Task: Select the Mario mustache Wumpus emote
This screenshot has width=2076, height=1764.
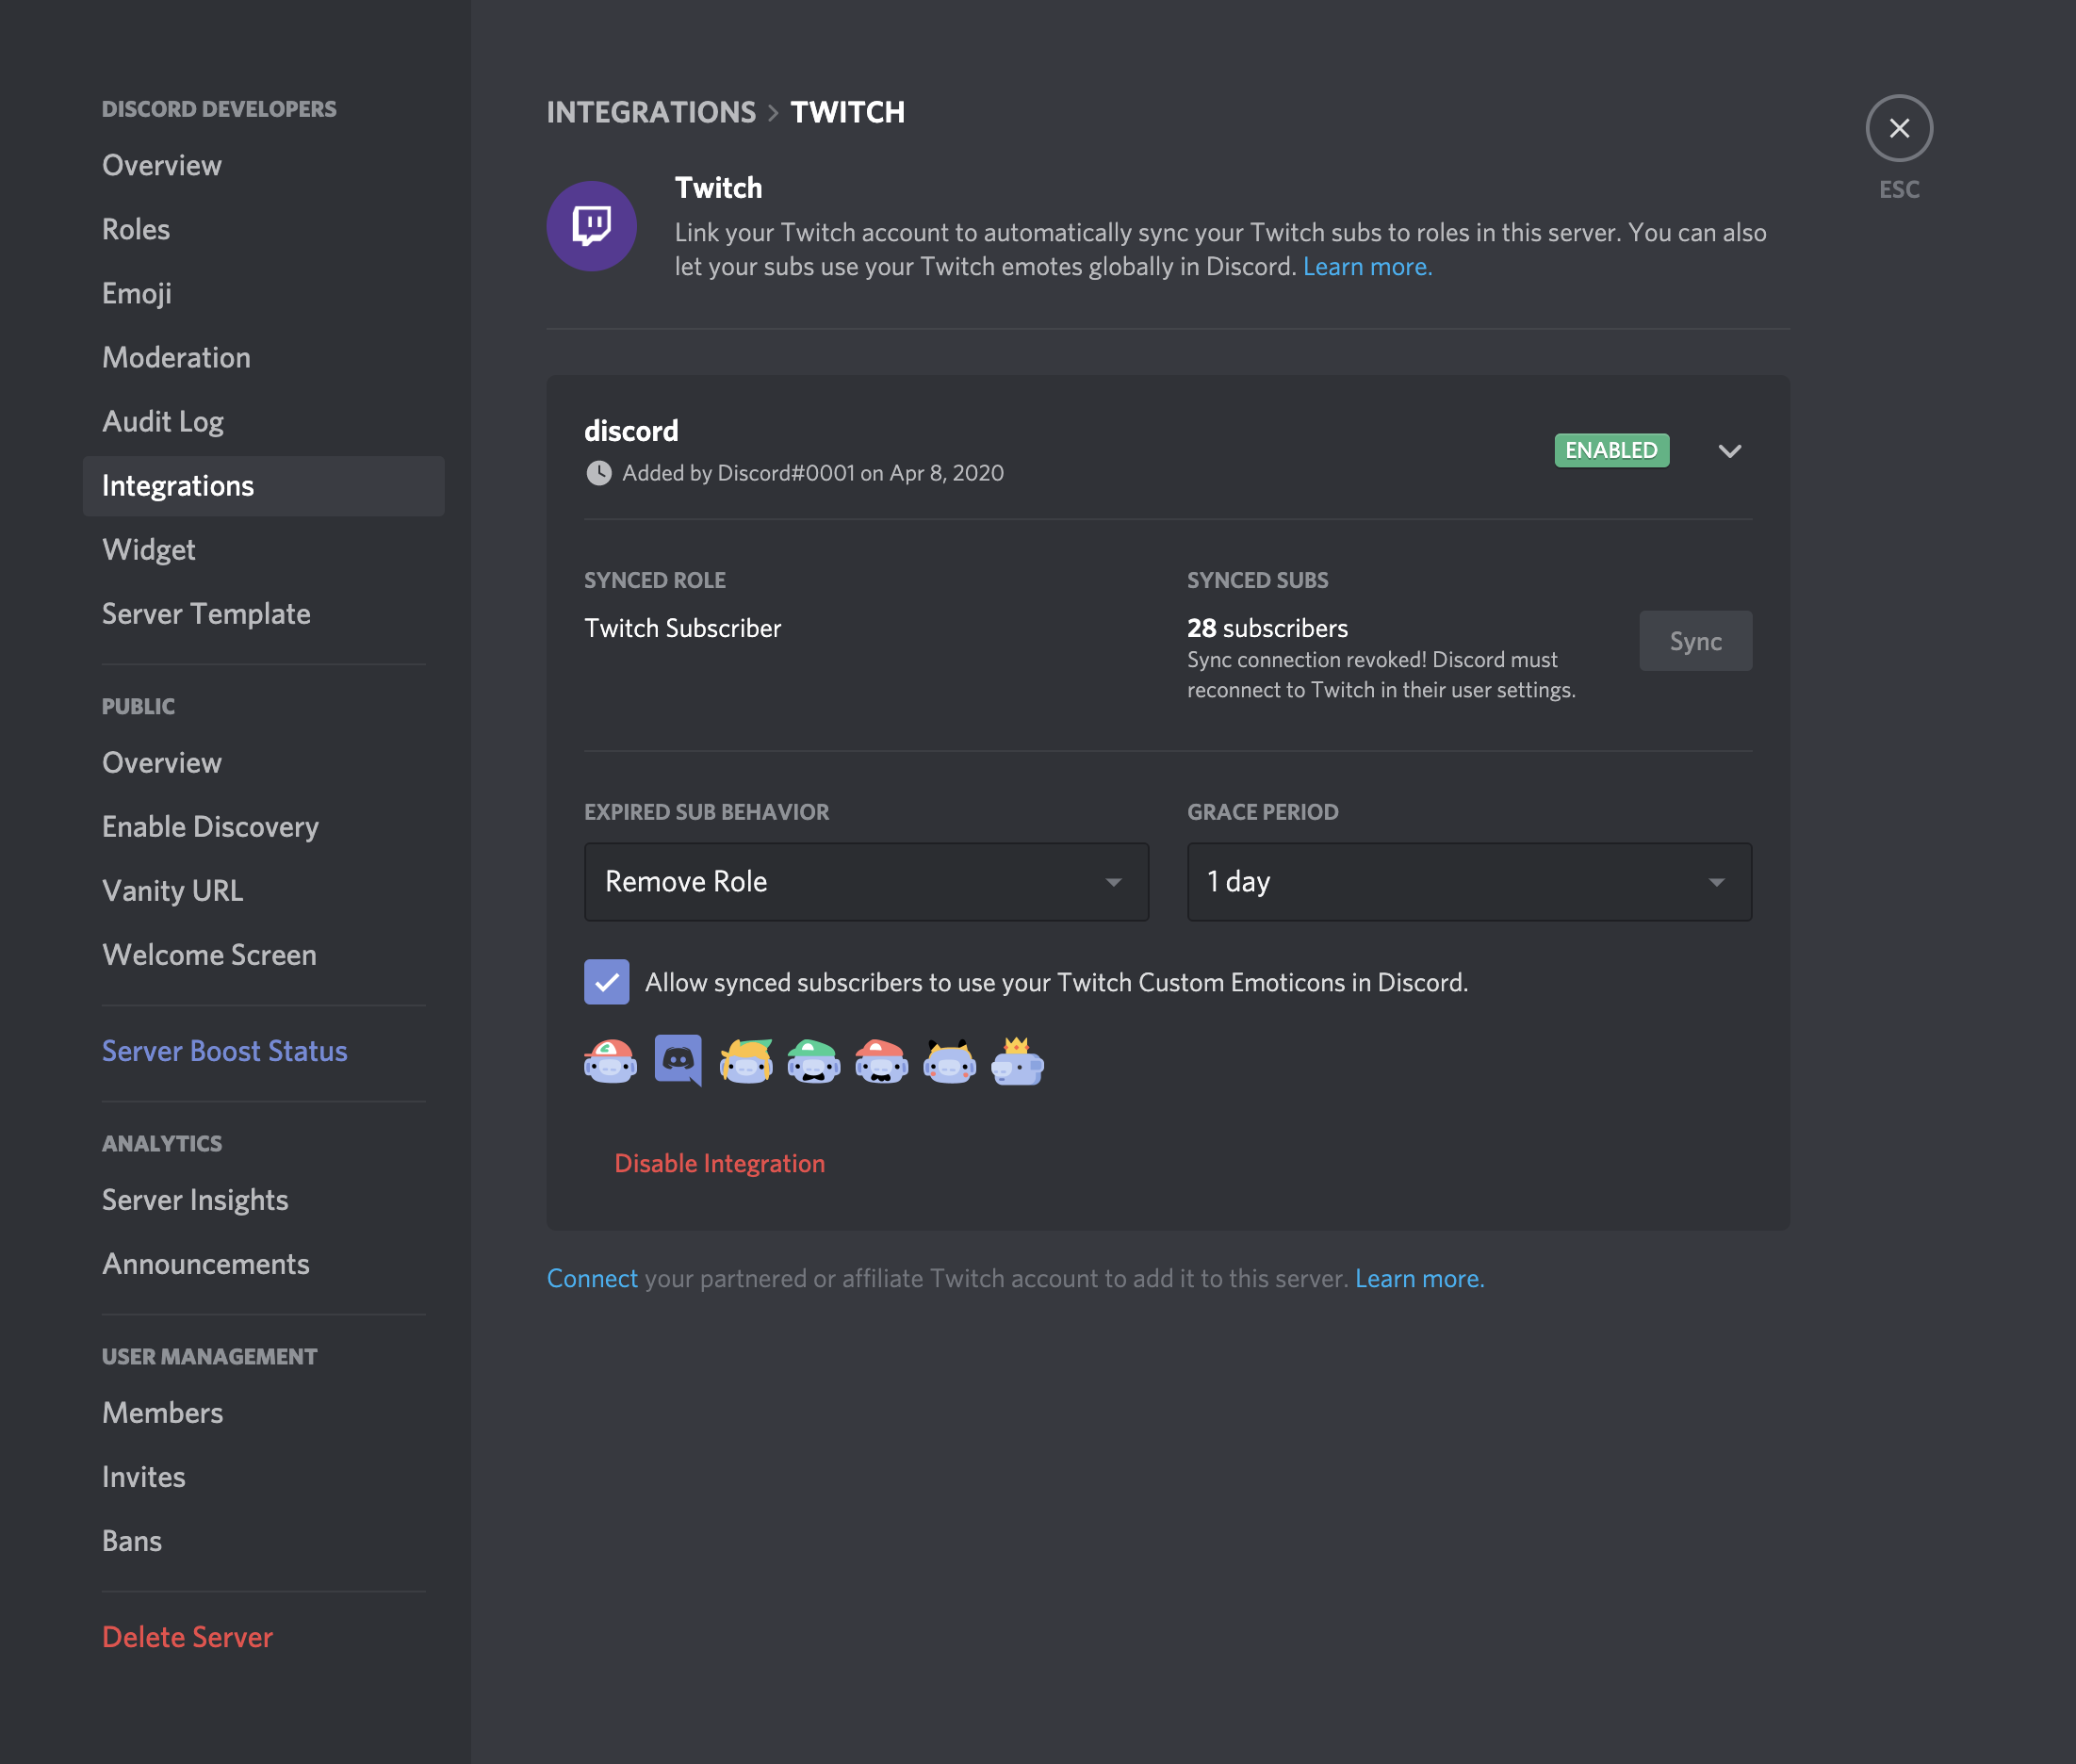Action: pos(881,1062)
